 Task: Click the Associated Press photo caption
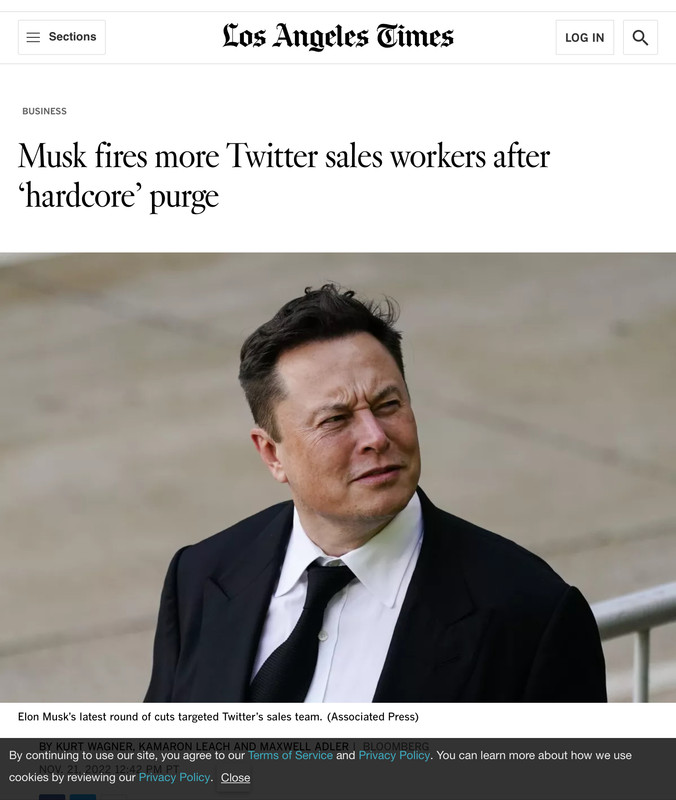click(218, 717)
